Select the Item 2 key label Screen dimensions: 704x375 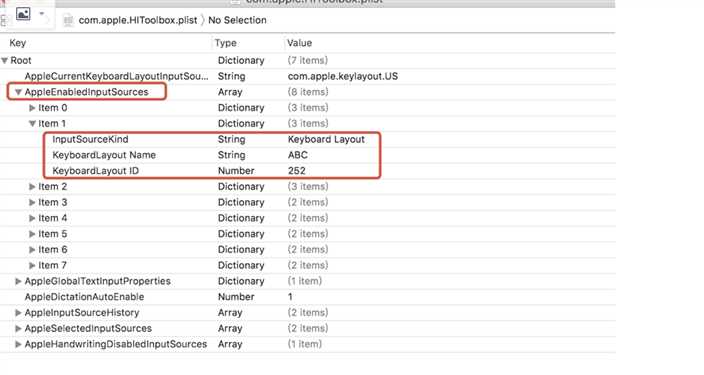coord(53,186)
